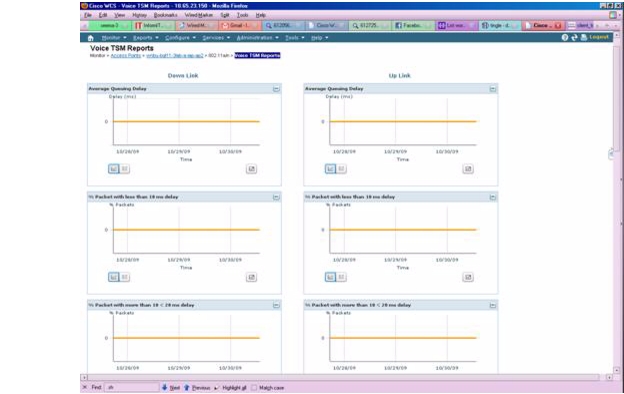Click the horizontal scrollbar at page bottom

pos(344,377)
